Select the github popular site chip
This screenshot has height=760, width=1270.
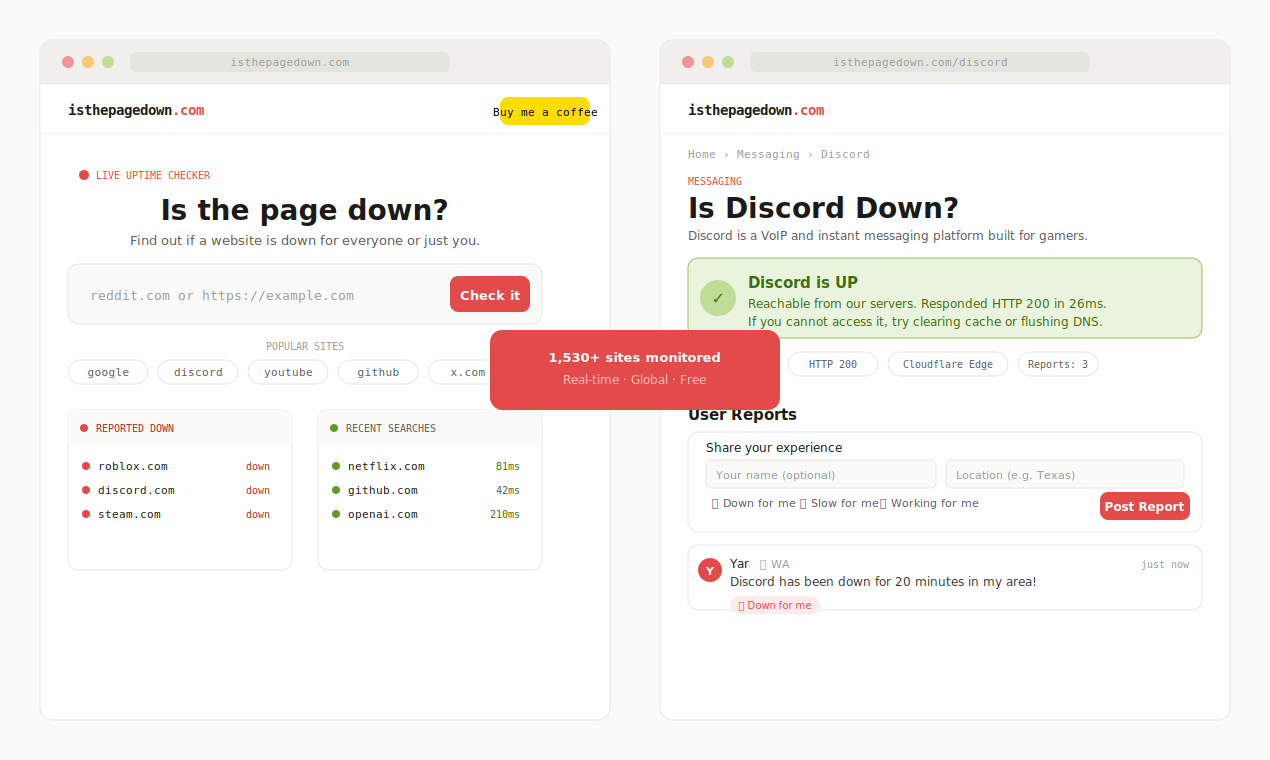point(378,372)
